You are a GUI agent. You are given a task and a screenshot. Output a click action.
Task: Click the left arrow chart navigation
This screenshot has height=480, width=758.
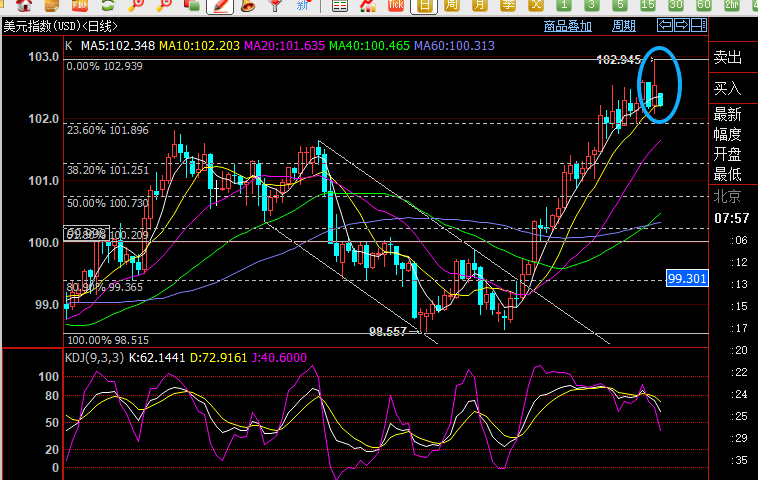665,25
